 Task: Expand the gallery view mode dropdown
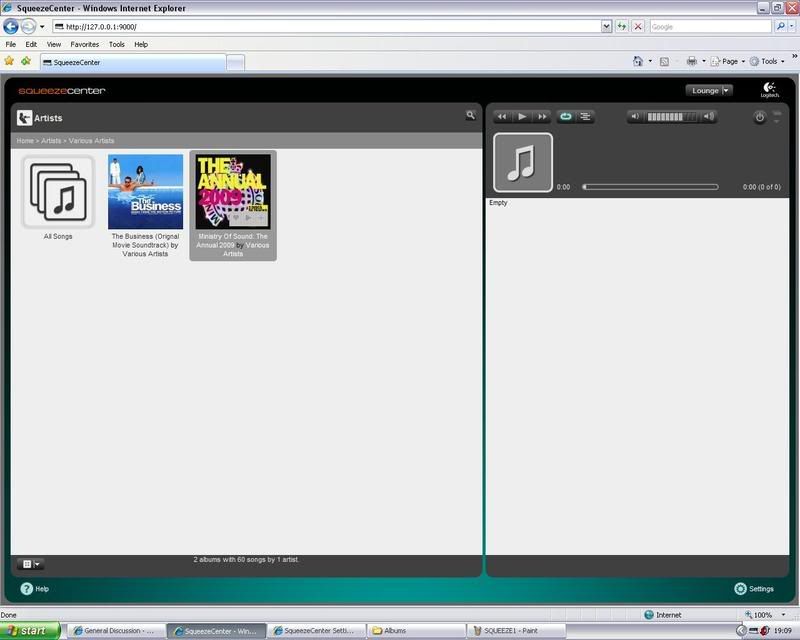pyautogui.click(x=32, y=564)
